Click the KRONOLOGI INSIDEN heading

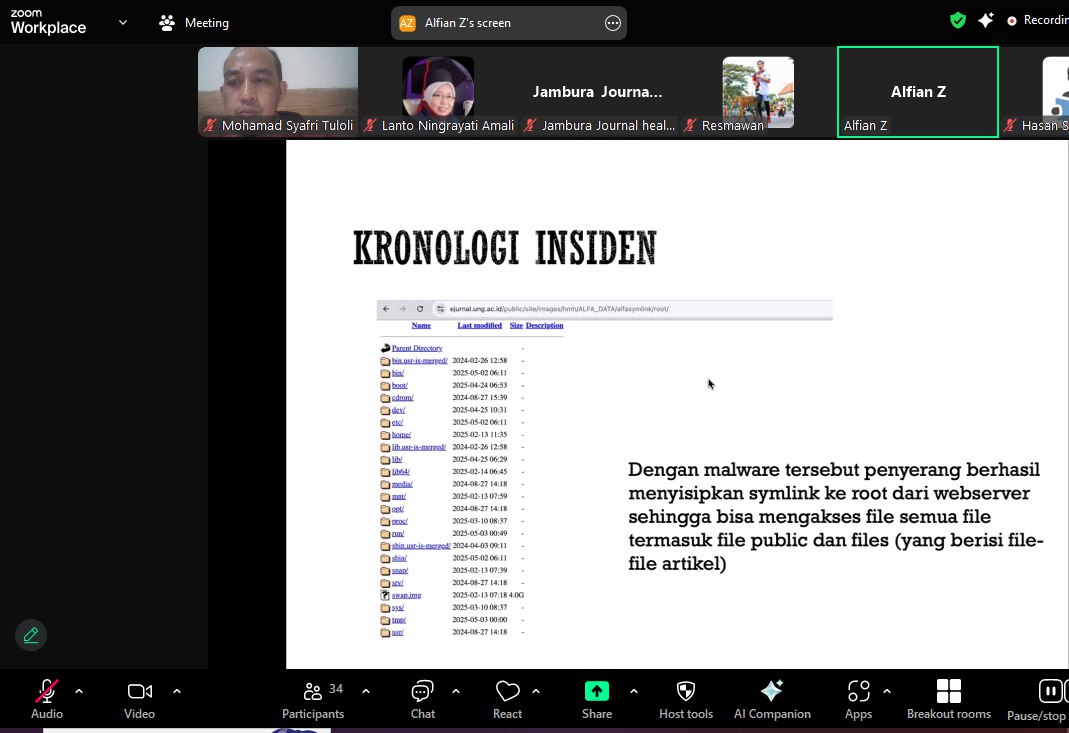[505, 248]
